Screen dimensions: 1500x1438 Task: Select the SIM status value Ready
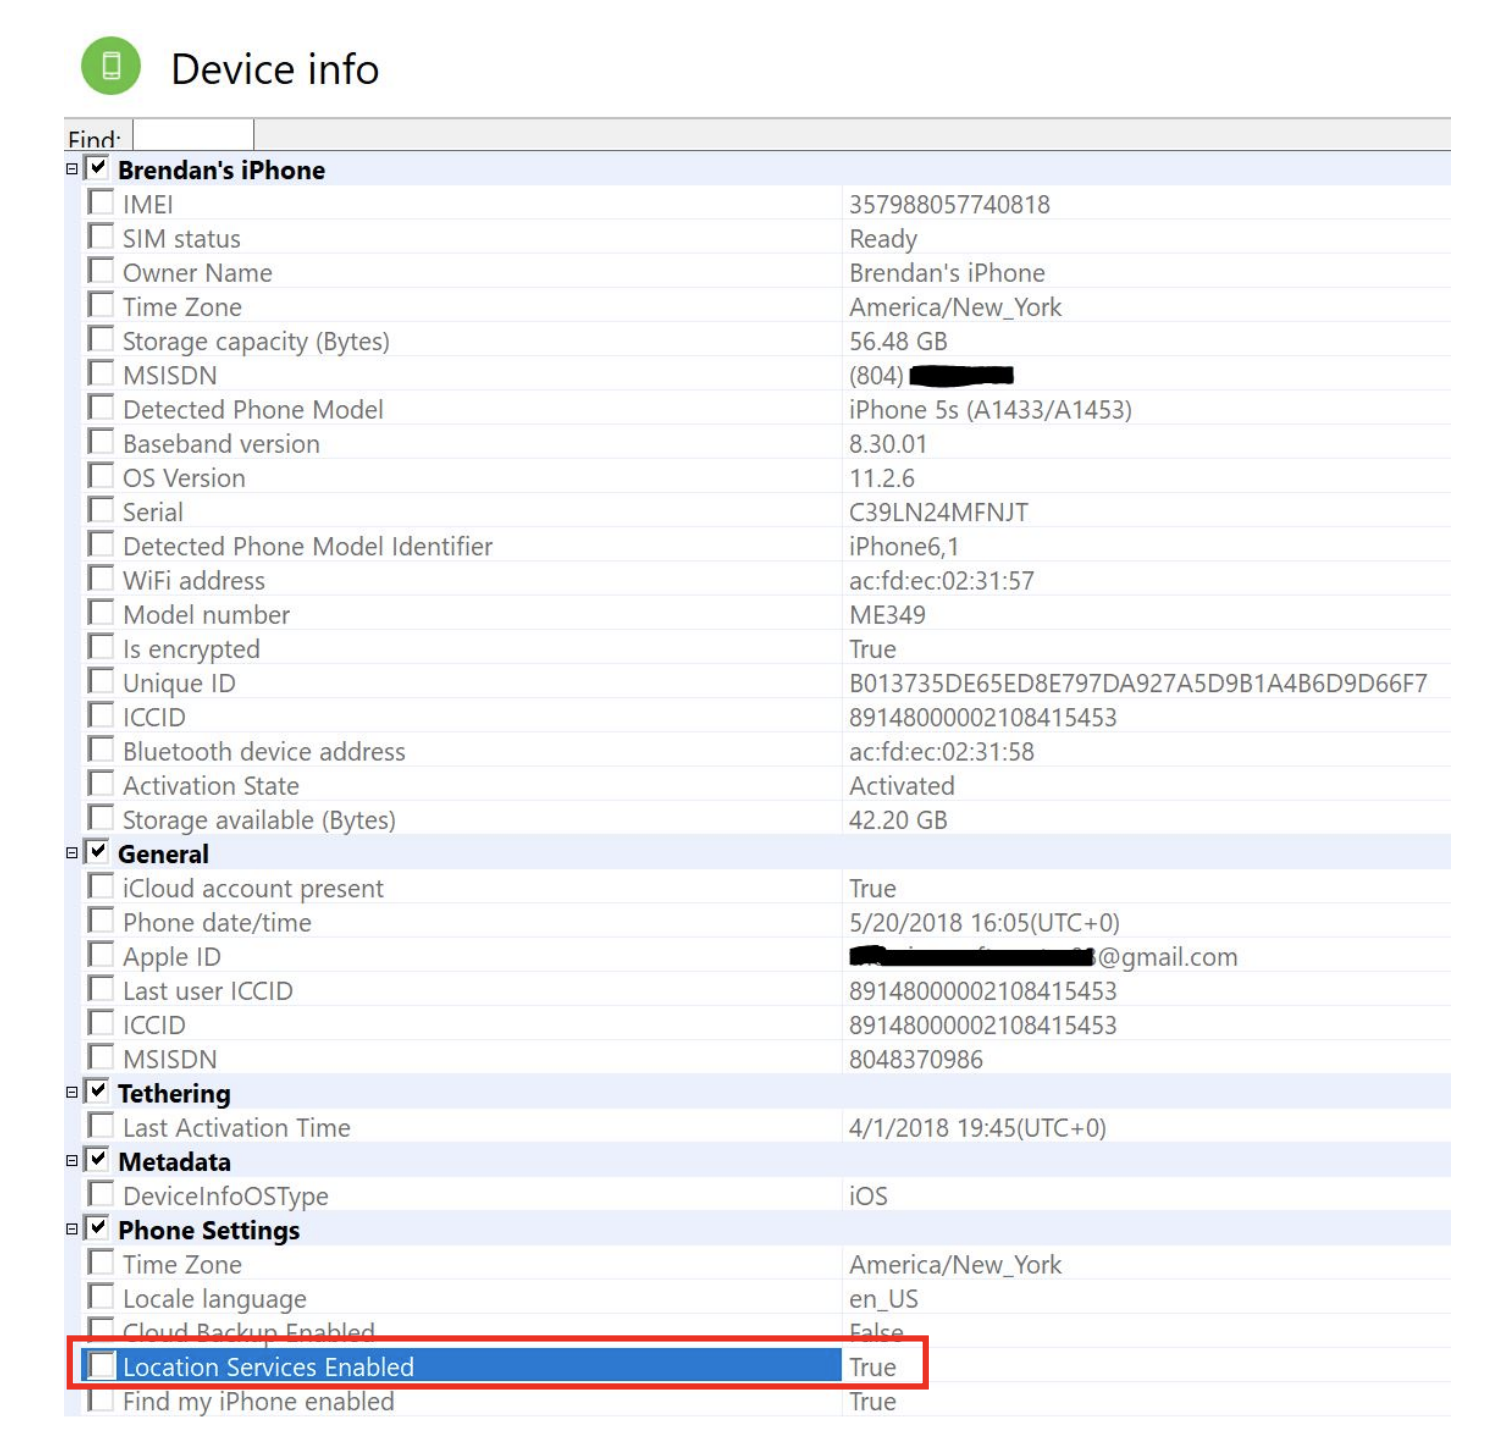883,238
